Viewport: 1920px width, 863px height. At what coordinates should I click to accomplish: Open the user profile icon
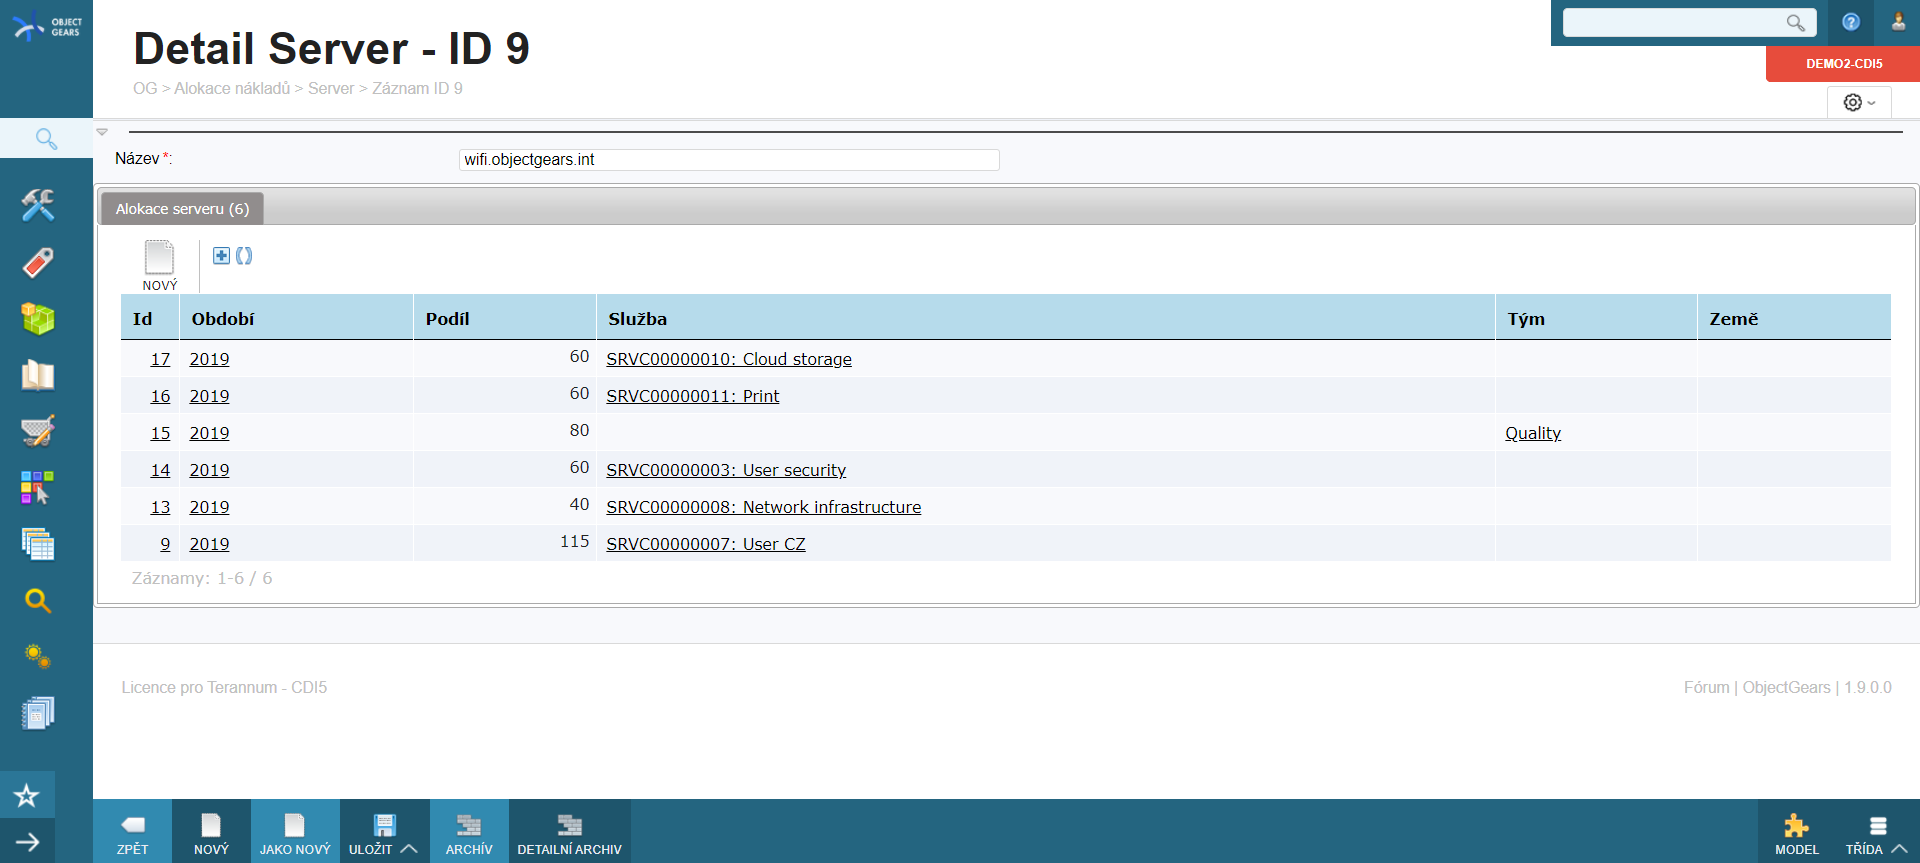point(1898,22)
